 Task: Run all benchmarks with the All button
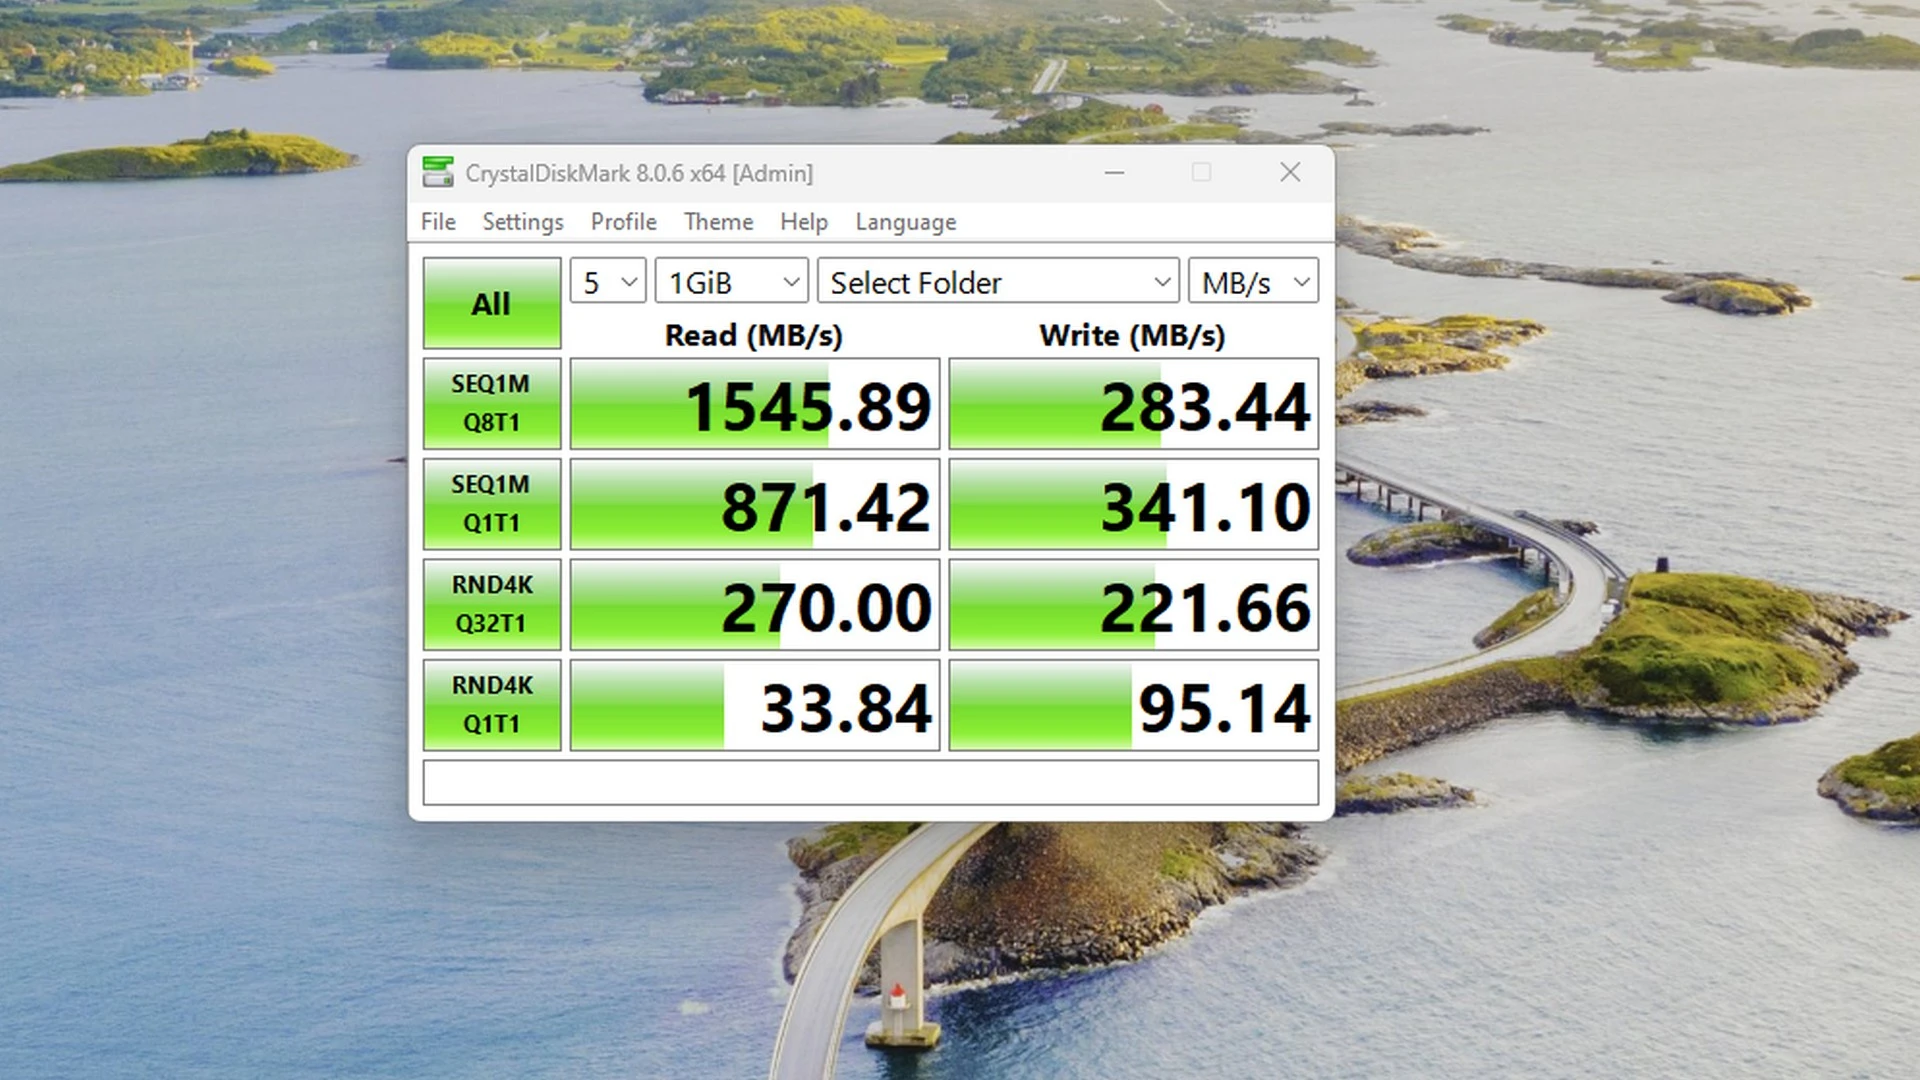pyautogui.click(x=491, y=303)
